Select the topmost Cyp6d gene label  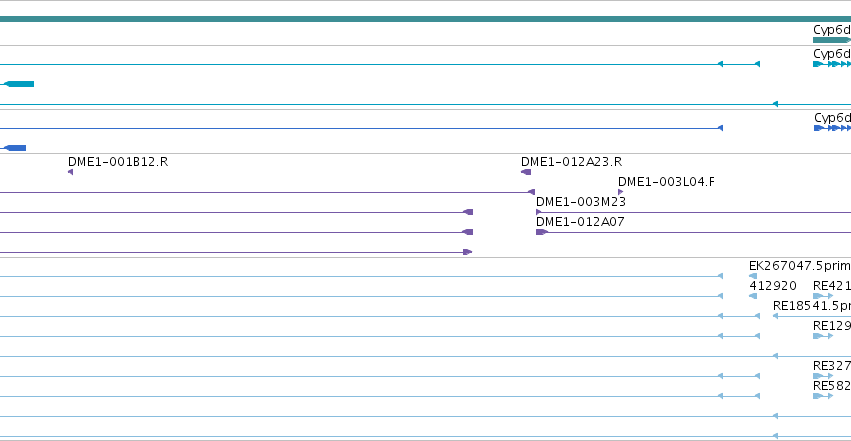831,30
